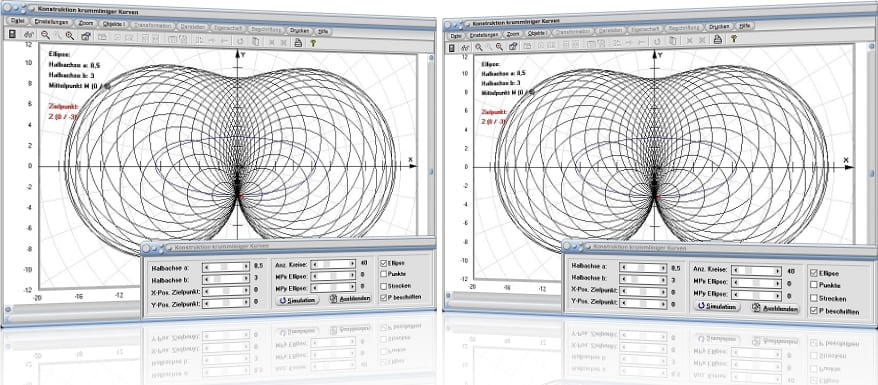Enable Punkte checkbox in left control panel
The width and height of the screenshot is (878, 385).
tap(383, 274)
